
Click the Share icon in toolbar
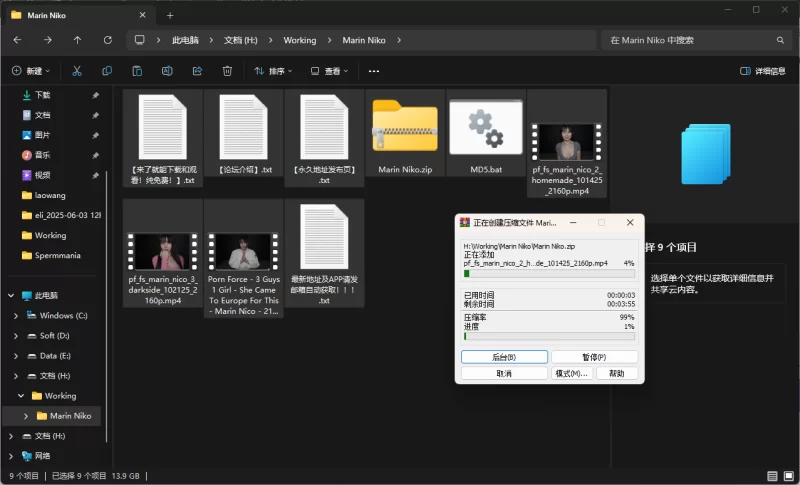click(197, 71)
